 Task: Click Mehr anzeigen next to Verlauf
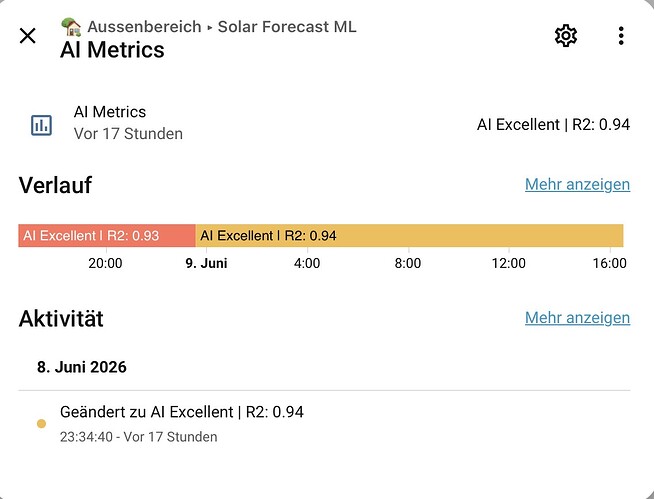tap(577, 184)
